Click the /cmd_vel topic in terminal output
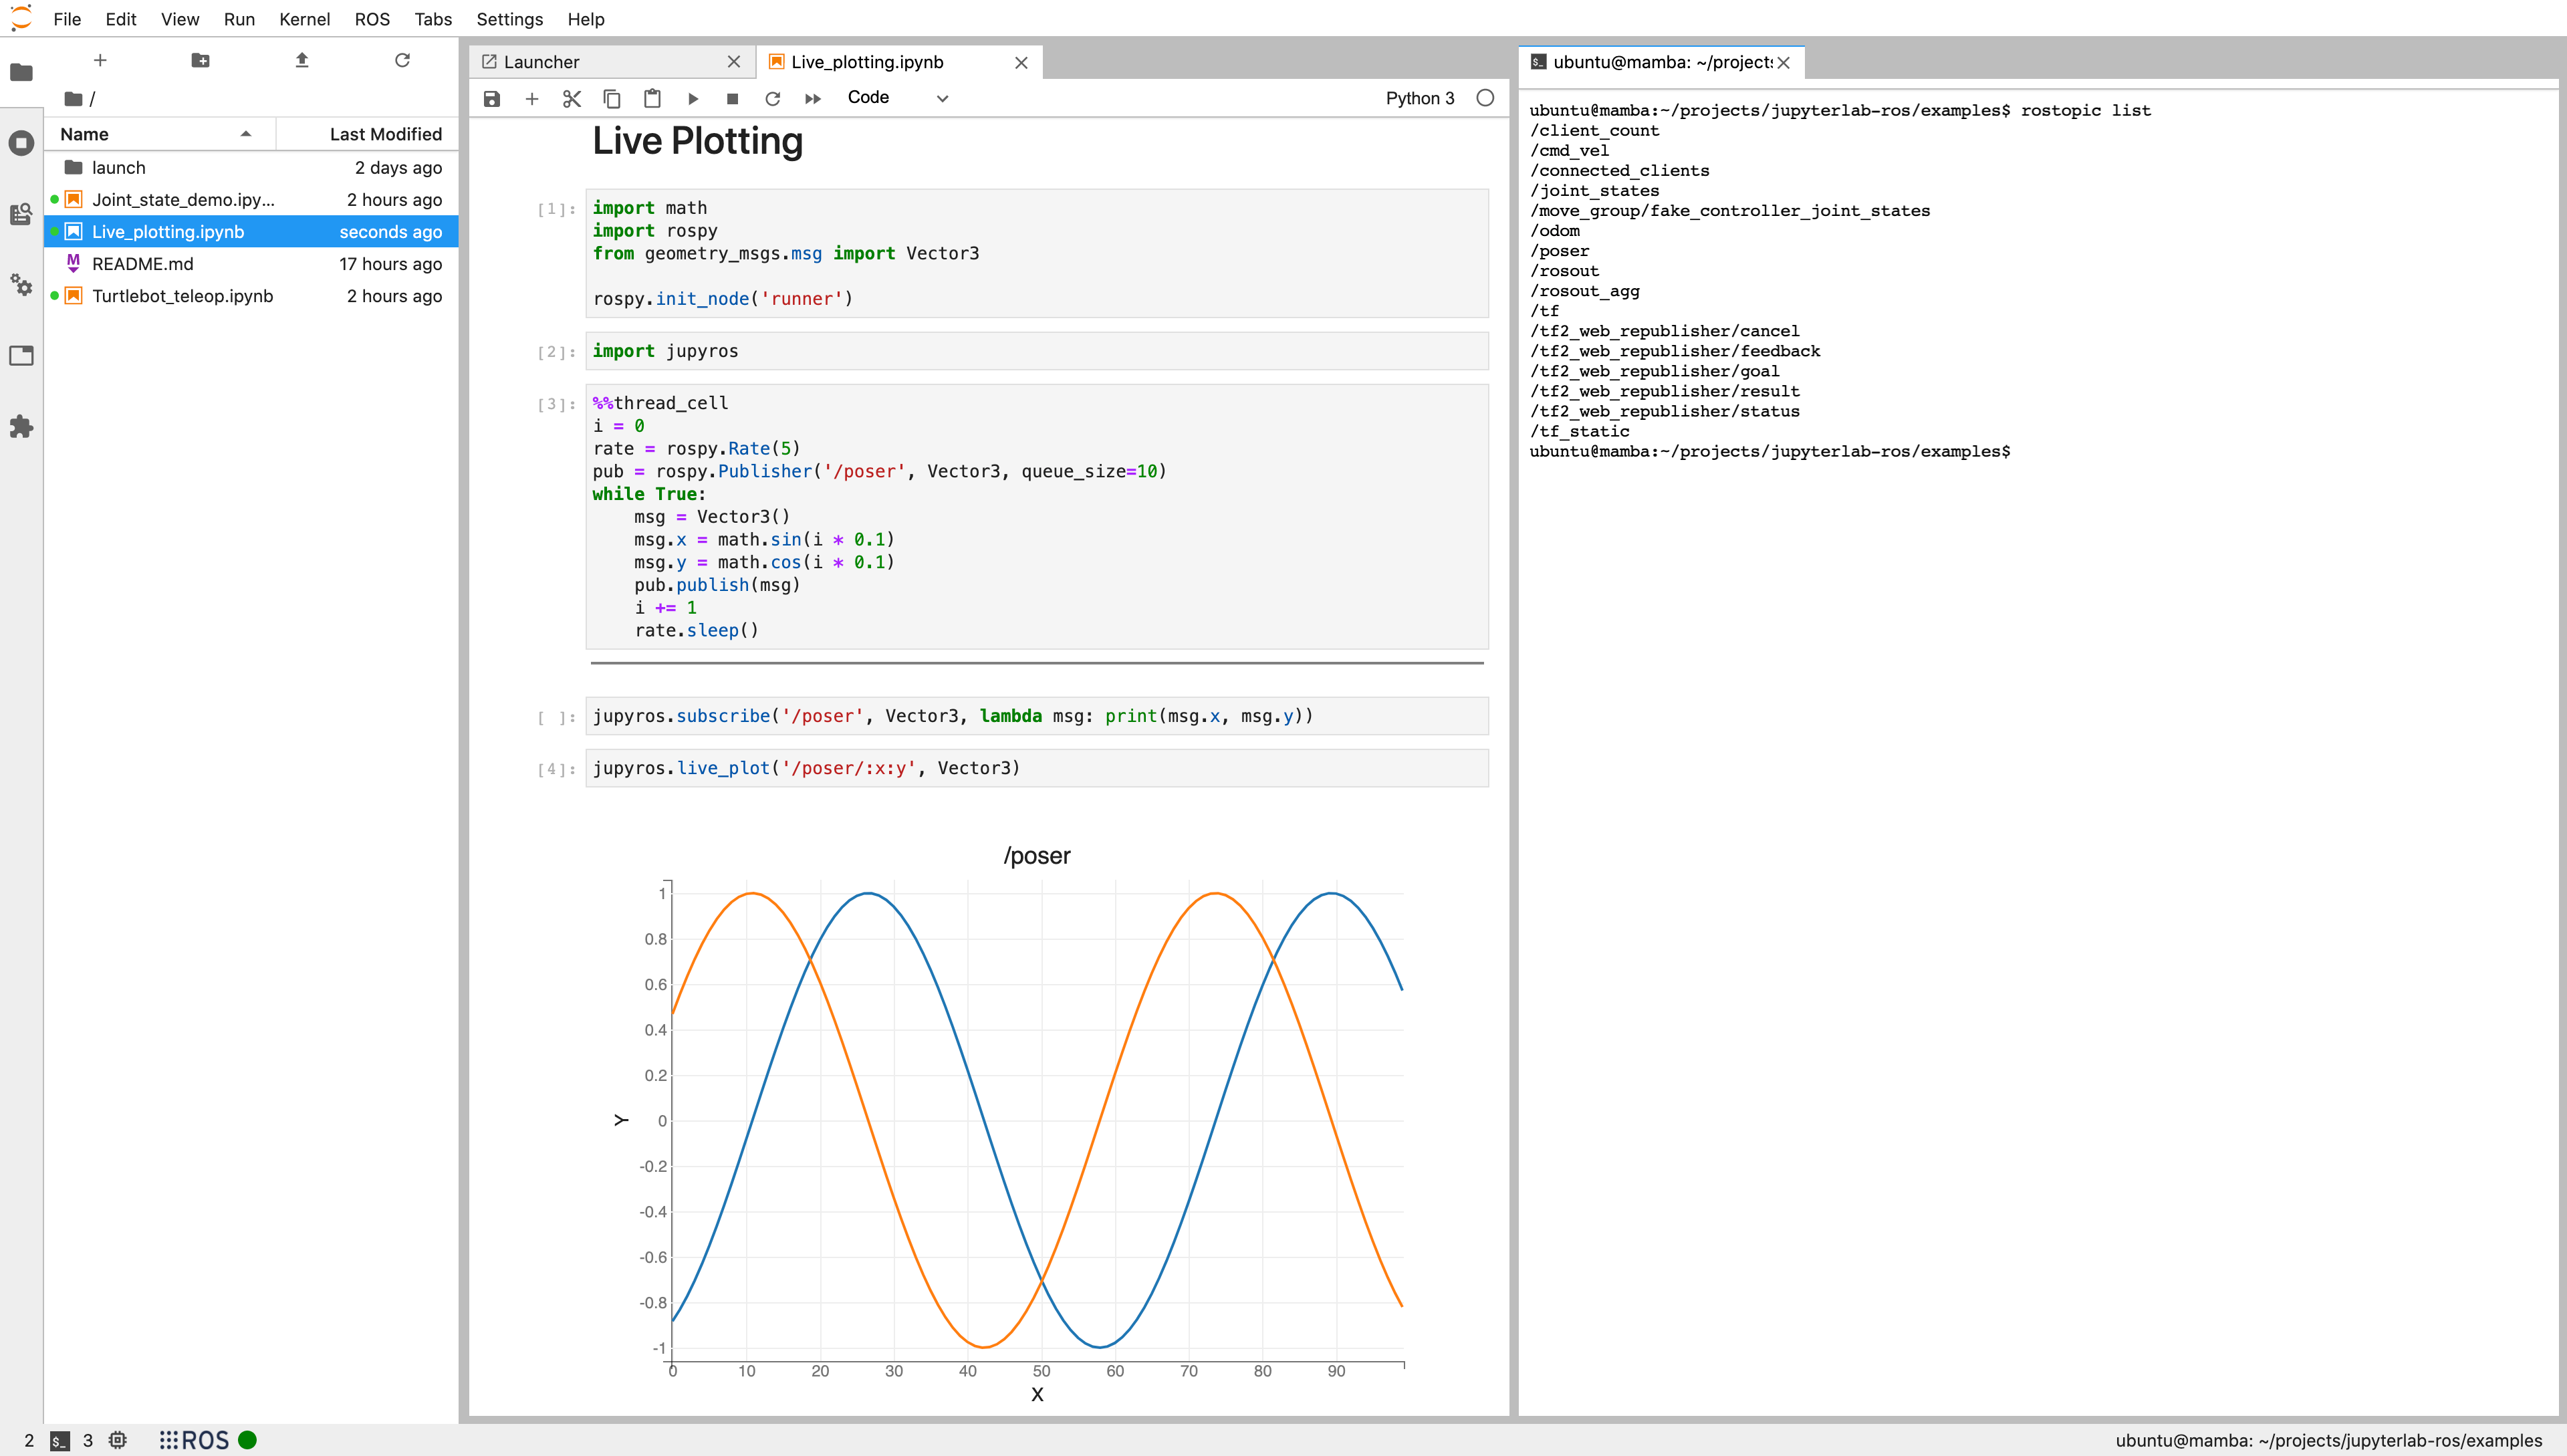This screenshot has width=2567, height=1456. (1569, 151)
